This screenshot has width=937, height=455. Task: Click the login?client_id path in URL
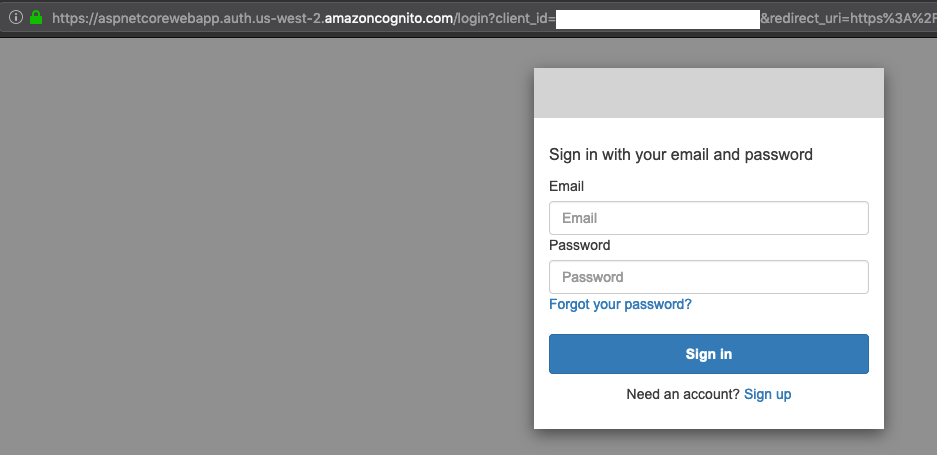click(x=506, y=19)
